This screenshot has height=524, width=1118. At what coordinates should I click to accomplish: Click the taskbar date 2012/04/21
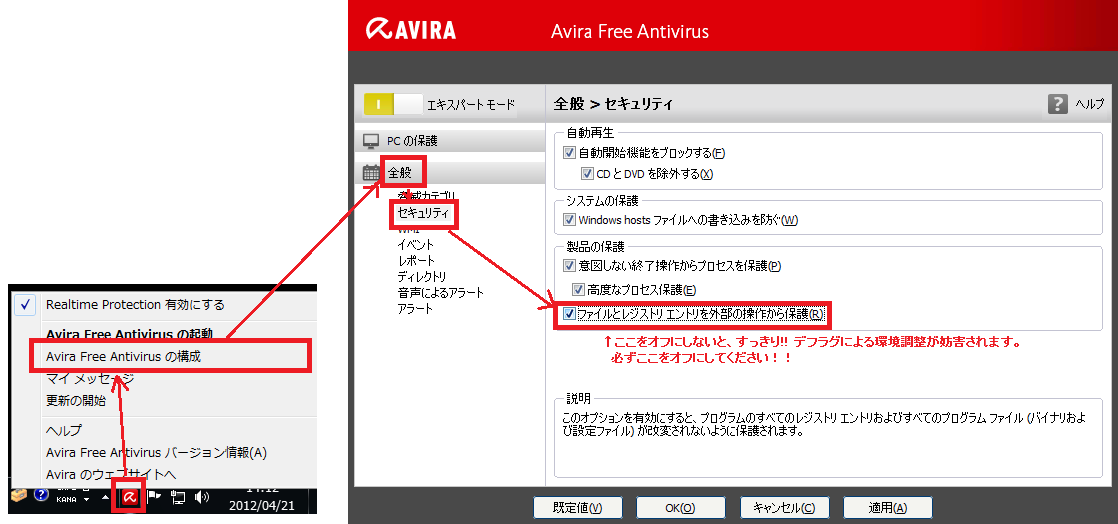pyautogui.click(x=262, y=505)
